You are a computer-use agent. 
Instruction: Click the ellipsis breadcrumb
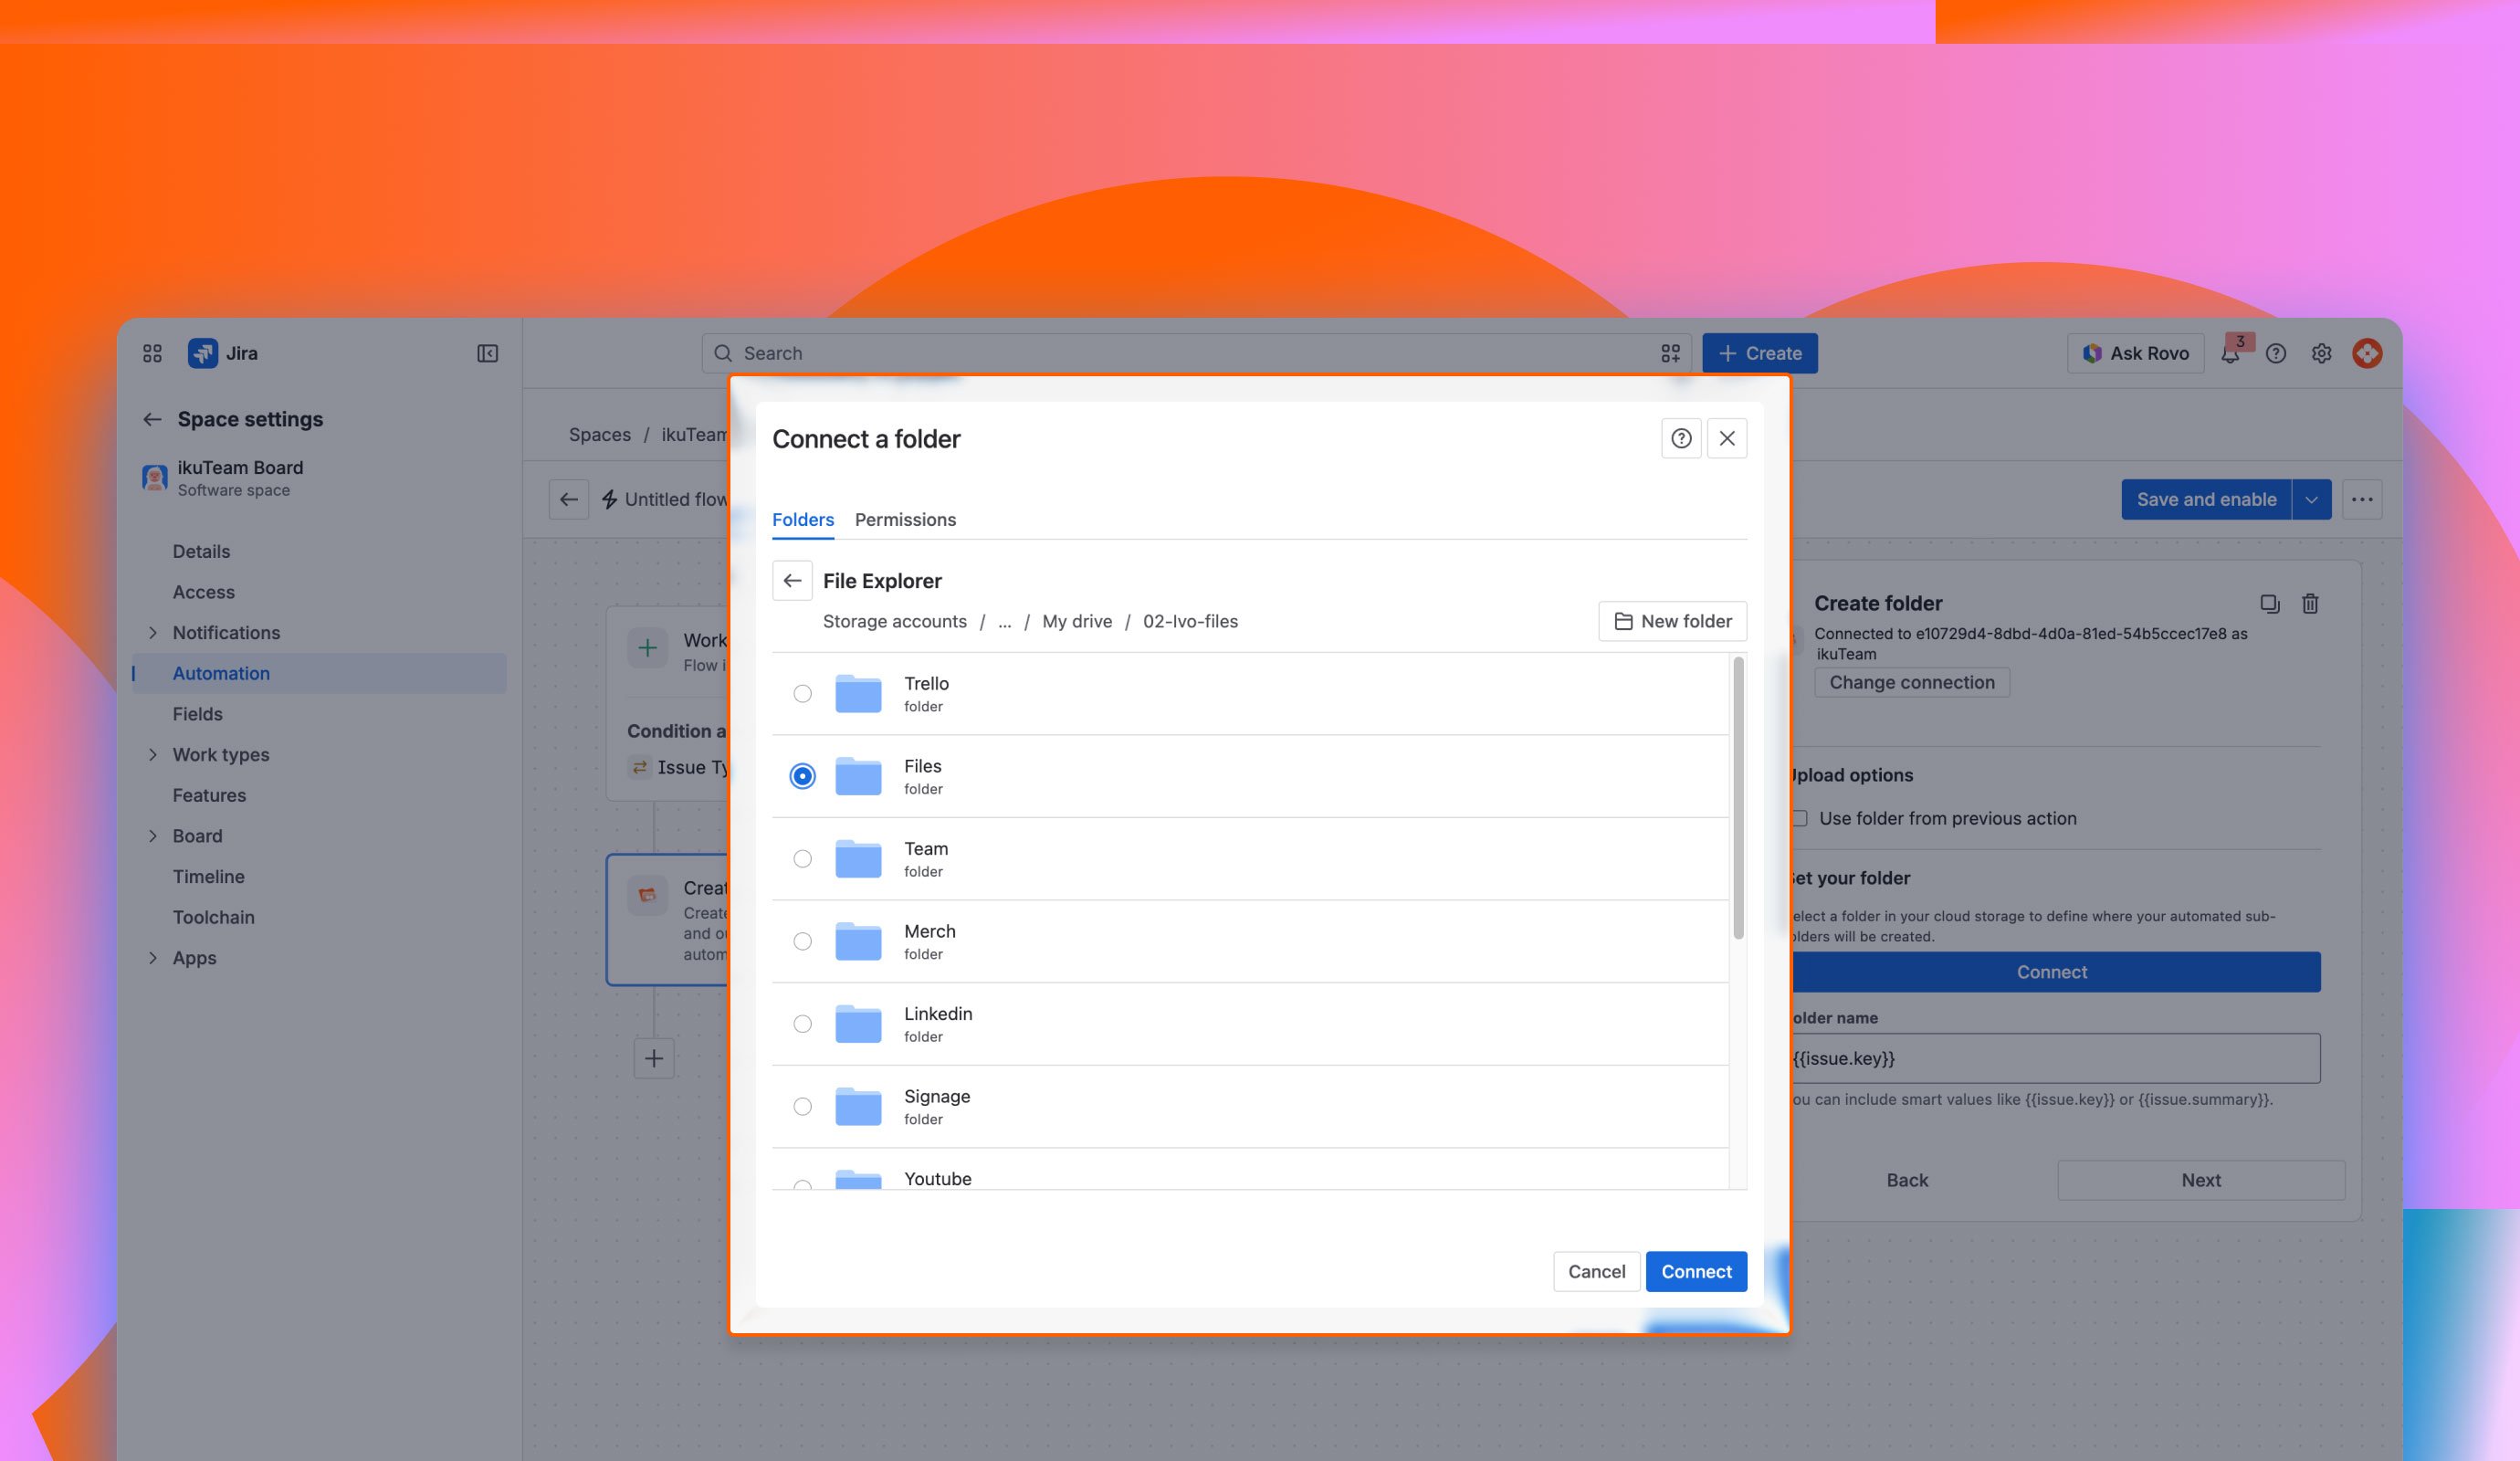click(1005, 621)
